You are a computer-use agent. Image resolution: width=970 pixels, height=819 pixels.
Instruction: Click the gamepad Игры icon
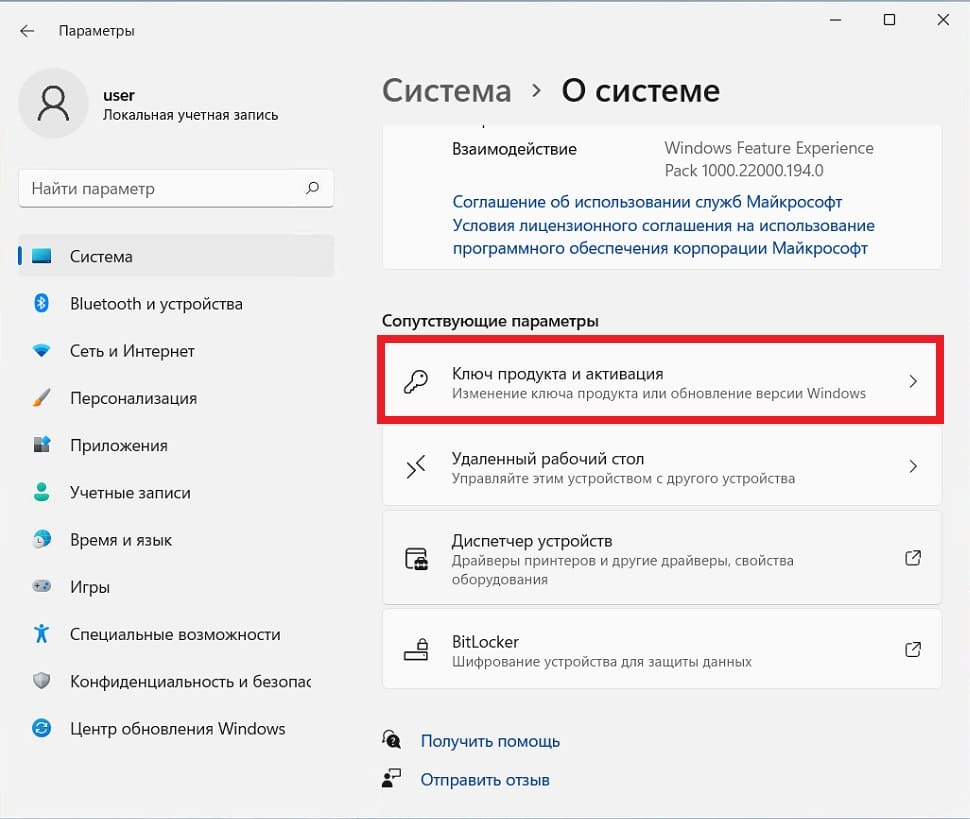click(41, 586)
